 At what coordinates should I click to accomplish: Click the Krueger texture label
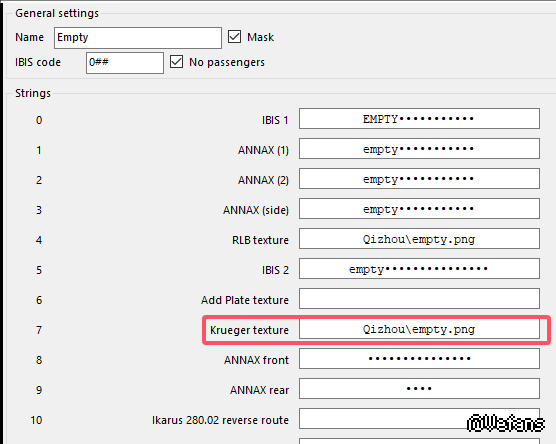click(x=249, y=330)
